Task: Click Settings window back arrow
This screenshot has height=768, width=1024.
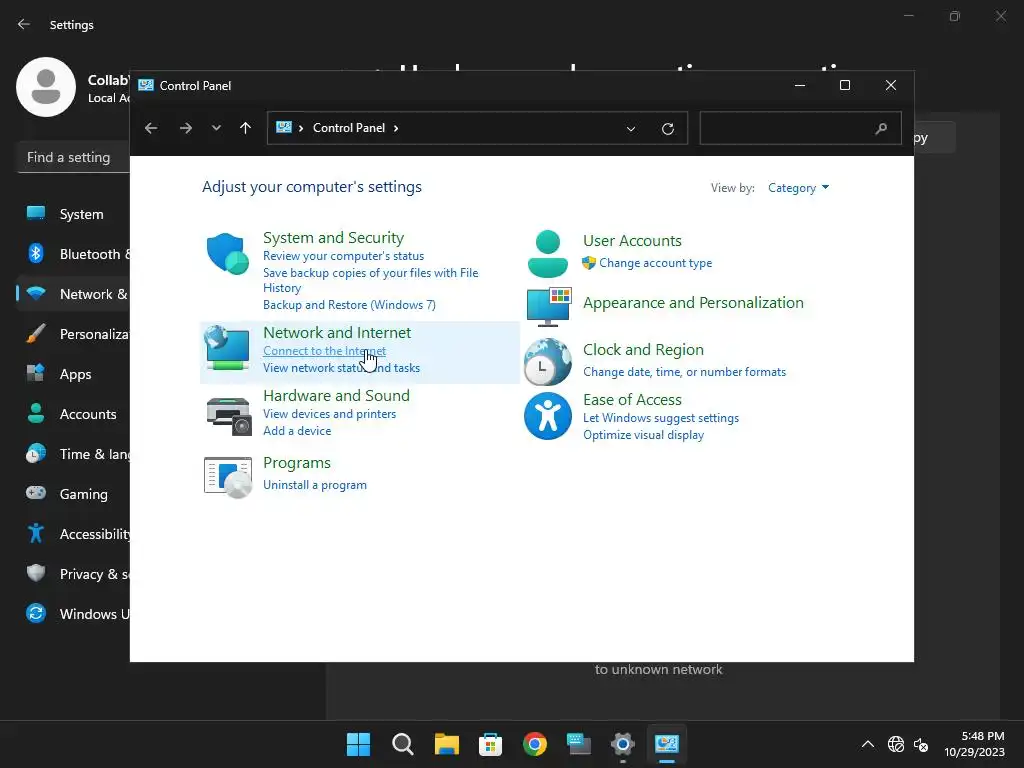Action: point(24,24)
